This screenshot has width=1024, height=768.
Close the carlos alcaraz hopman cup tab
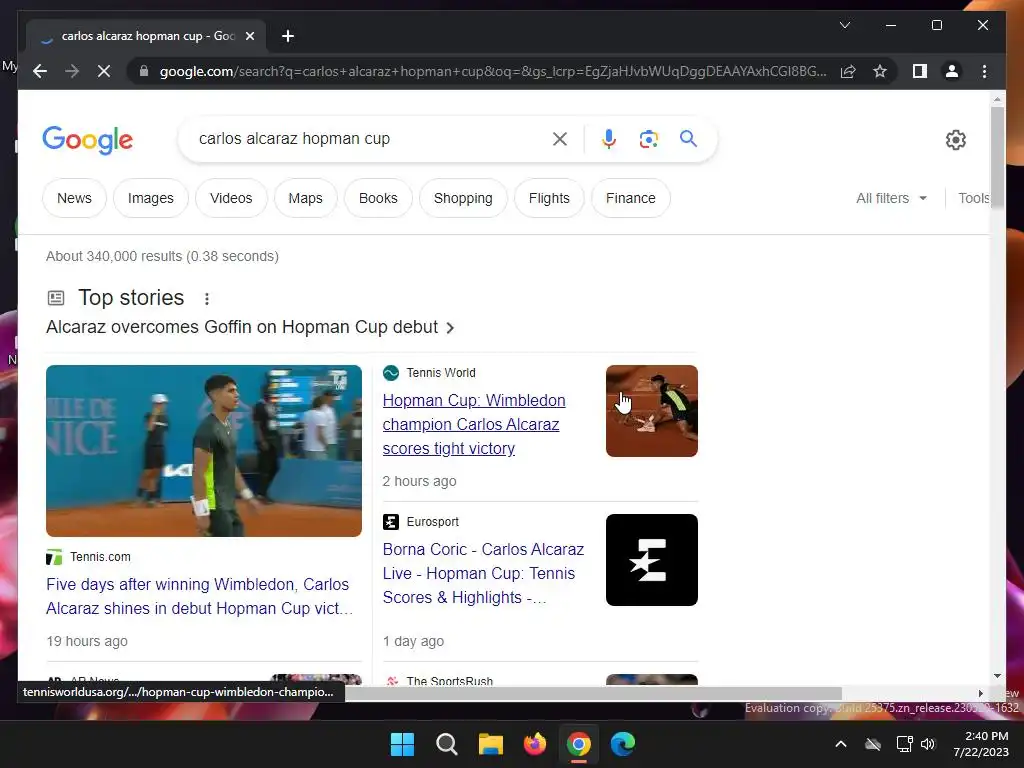249,36
